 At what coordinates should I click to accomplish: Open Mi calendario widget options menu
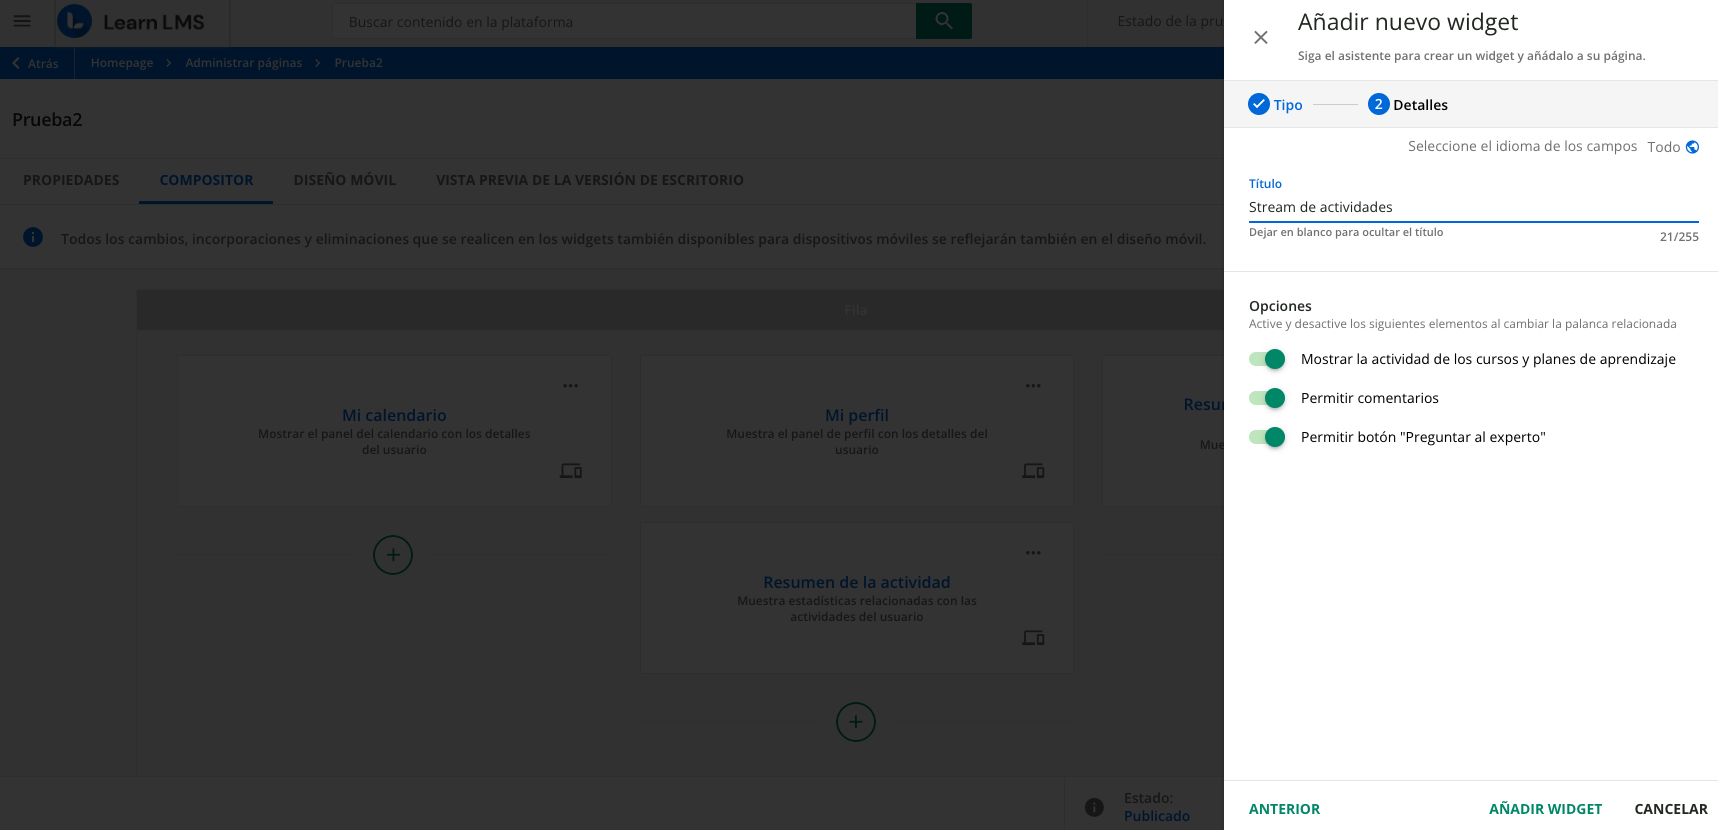pyautogui.click(x=570, y=386)
